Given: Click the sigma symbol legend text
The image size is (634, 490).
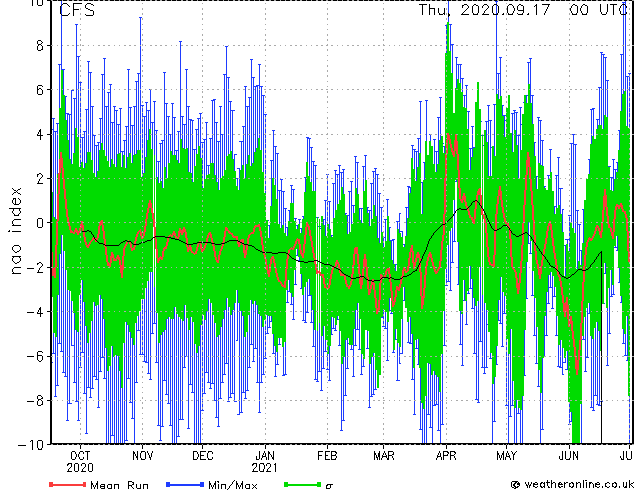Looking at the screenshot, I should (329, 486).
